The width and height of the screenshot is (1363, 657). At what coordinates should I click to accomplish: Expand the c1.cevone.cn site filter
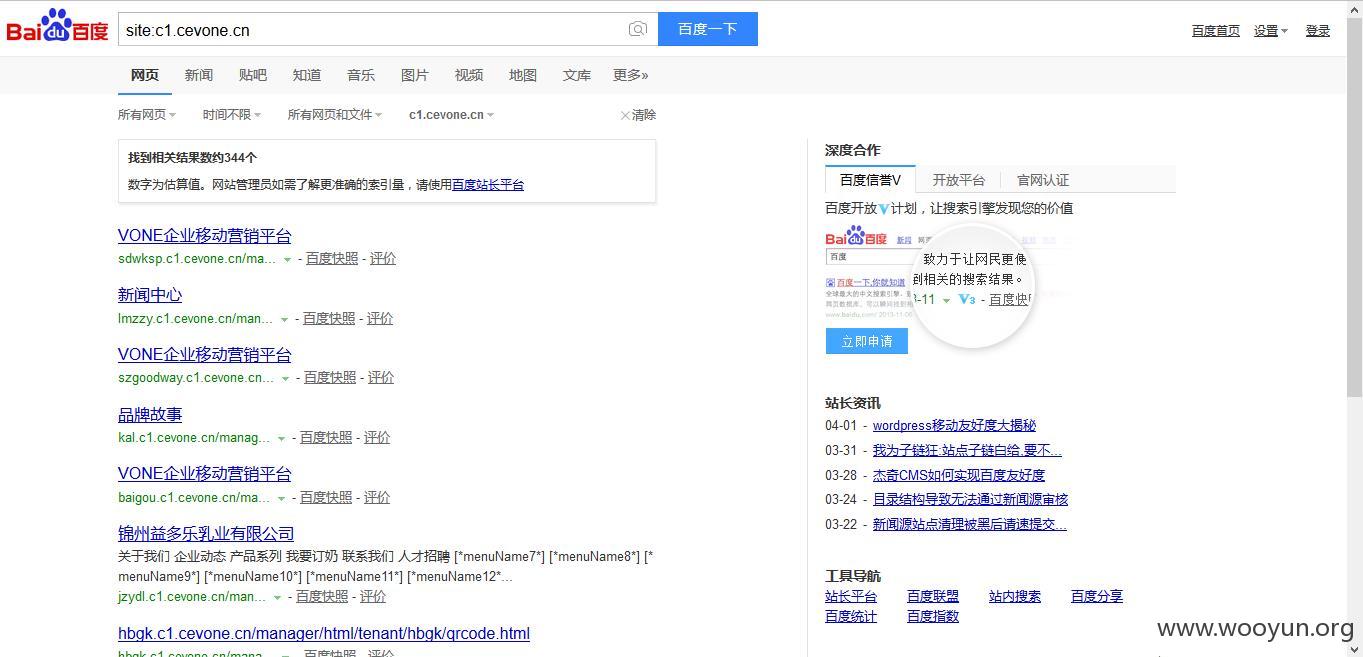coord(452,115)
